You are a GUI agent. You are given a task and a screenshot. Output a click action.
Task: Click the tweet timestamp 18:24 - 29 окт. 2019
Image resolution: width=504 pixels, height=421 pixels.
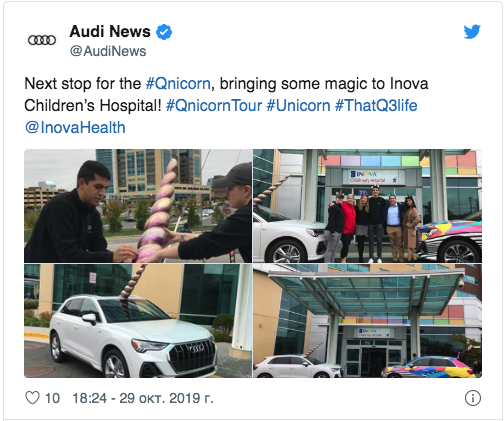coord(143,398)
